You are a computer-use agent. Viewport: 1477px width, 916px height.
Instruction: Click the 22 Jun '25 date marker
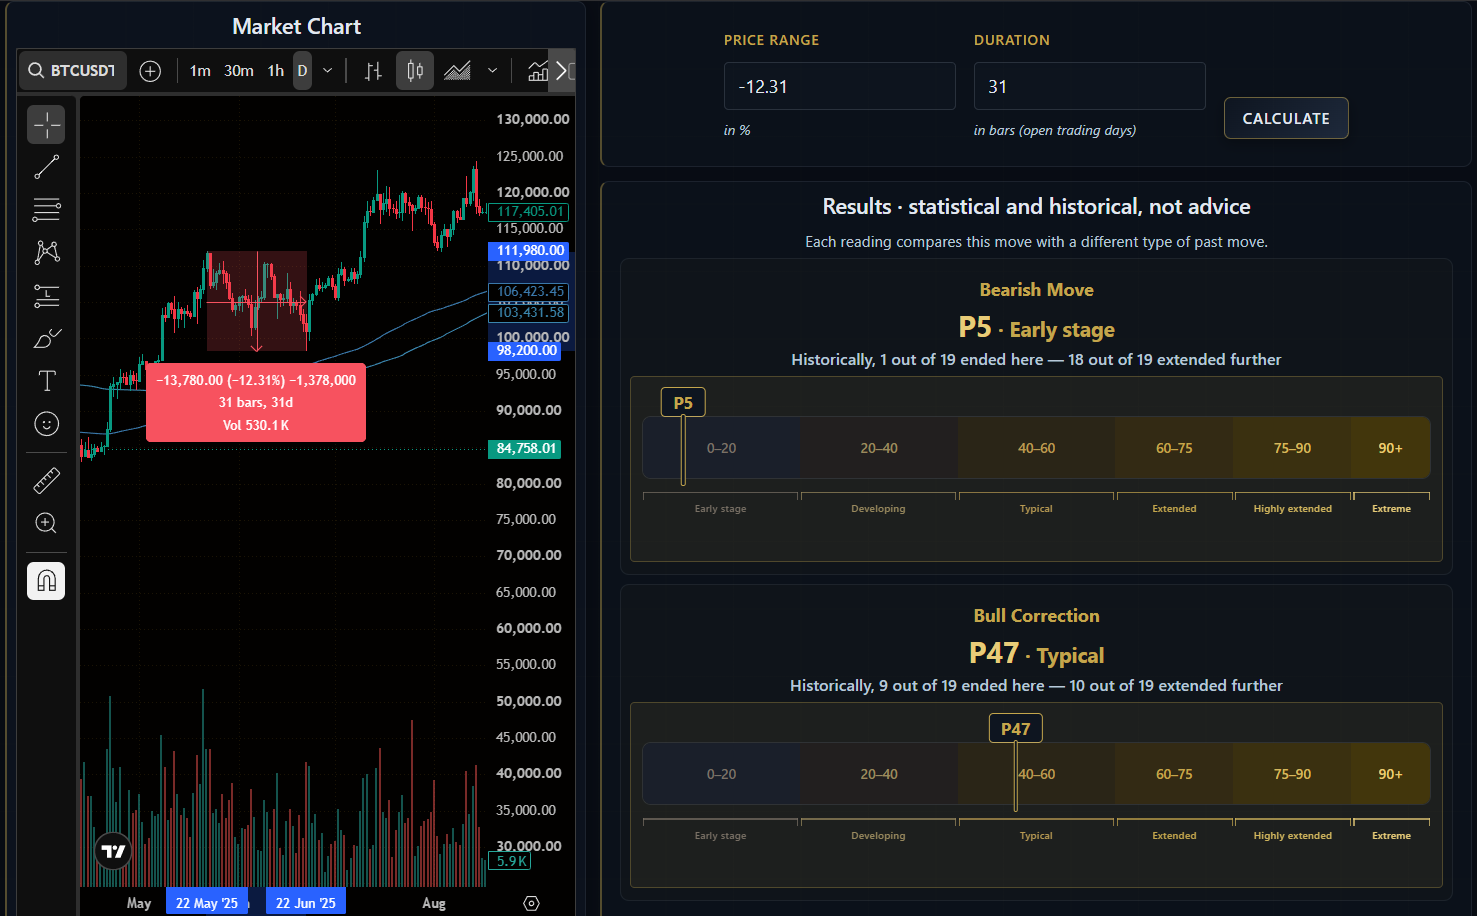306,903
